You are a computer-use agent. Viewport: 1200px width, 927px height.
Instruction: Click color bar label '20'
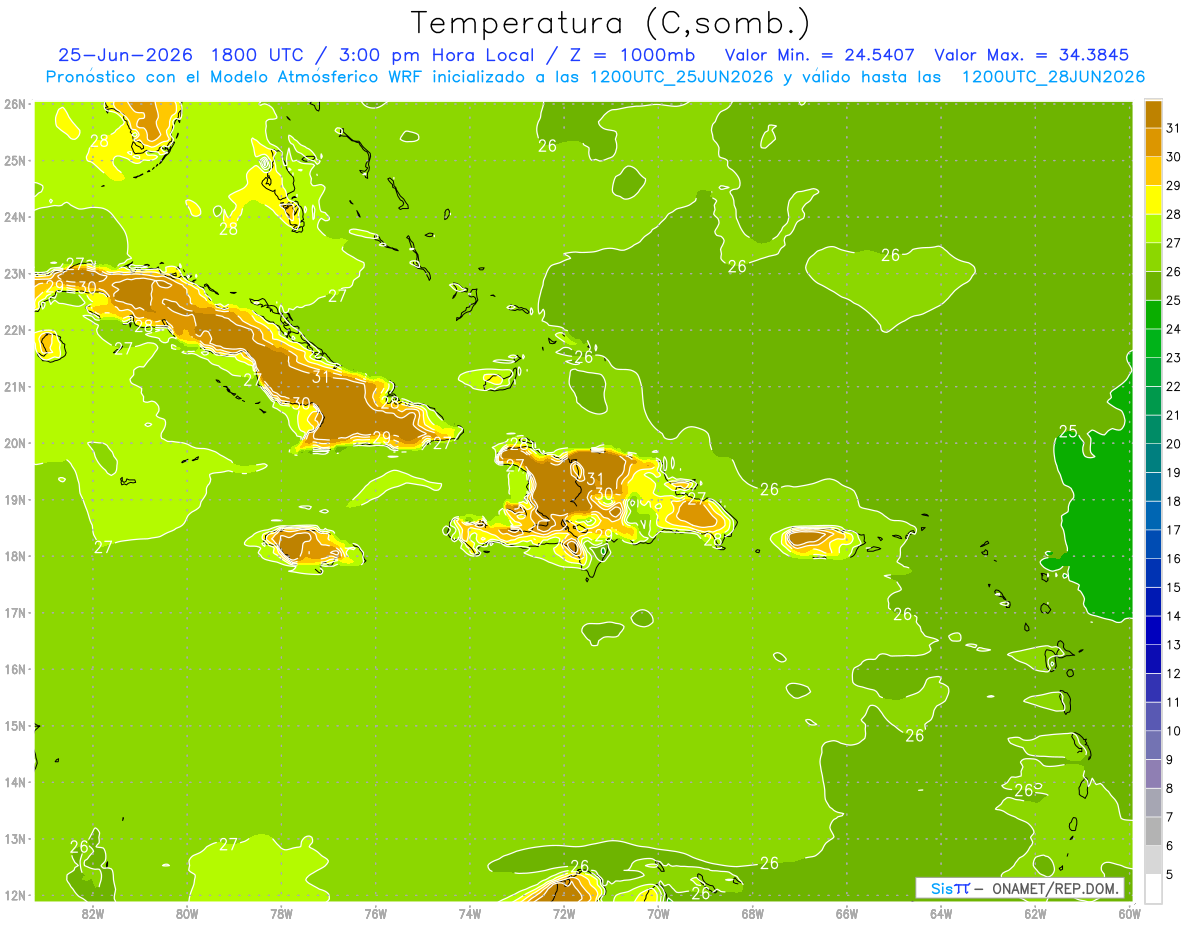coord(1174,444)
